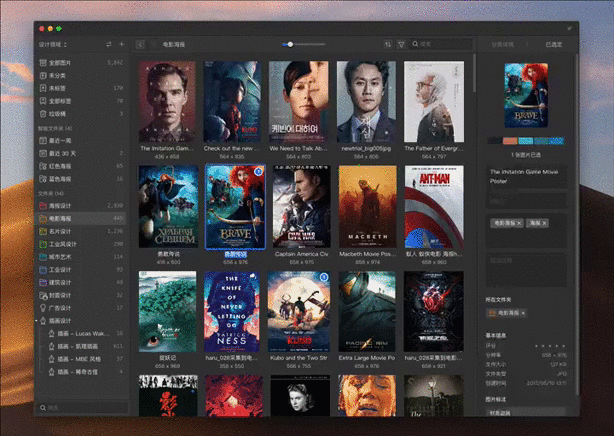This screenshot has width=614, height=436.
Task: Select The Knife of Never Letting Go poster
Action: (232, 312)
